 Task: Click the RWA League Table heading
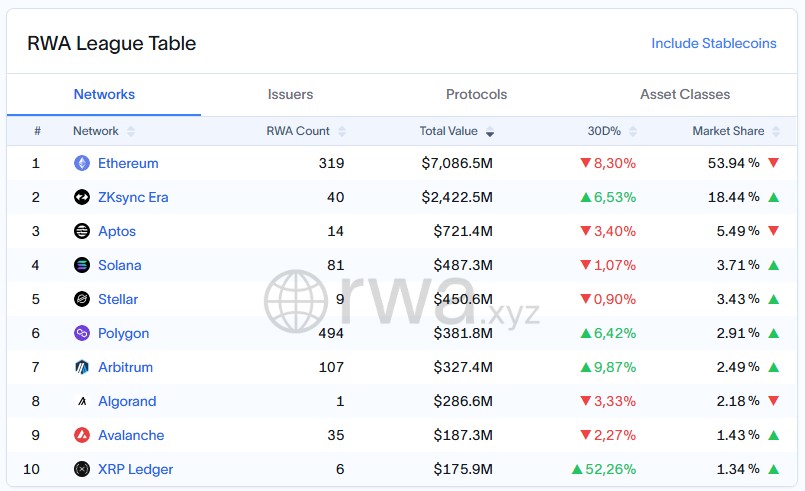(x=111, y=43)
